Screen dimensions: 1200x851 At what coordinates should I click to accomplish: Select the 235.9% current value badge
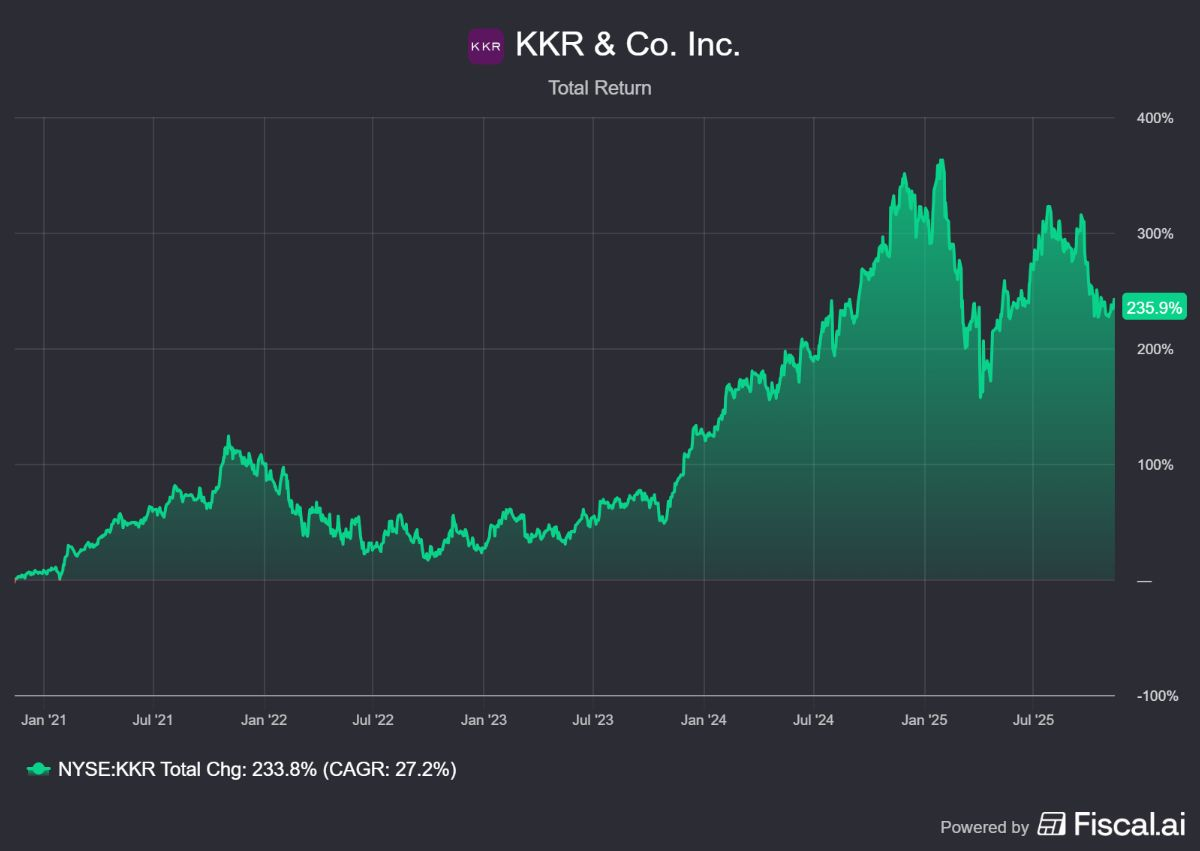(x=1153, y=308)
